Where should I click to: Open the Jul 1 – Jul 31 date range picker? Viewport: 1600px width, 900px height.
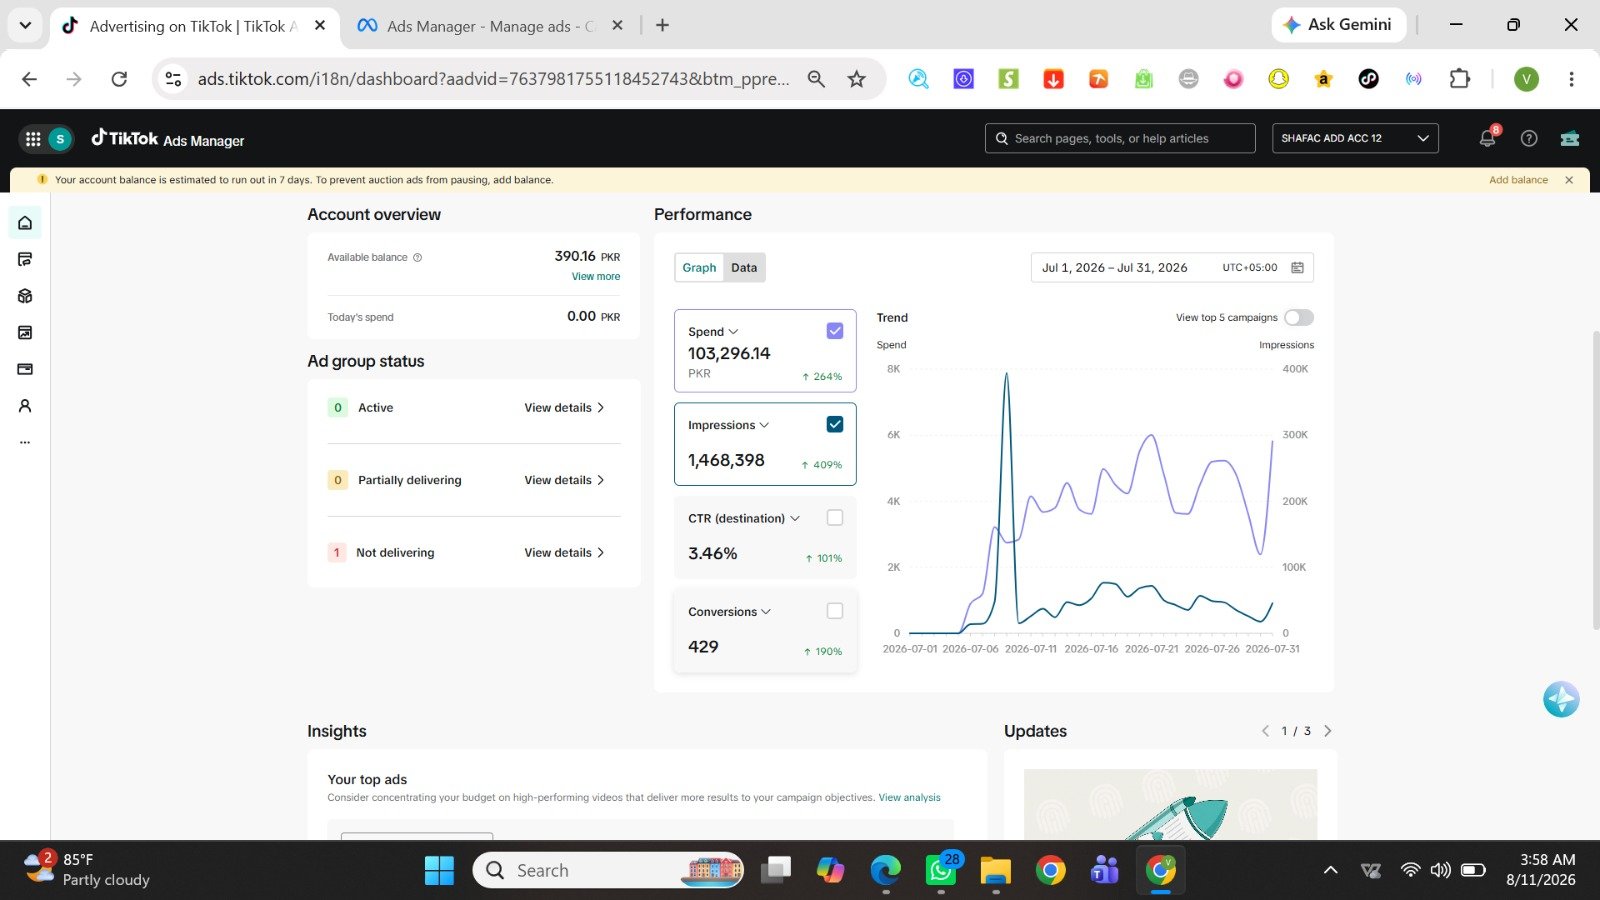[x=1172, y=267]
